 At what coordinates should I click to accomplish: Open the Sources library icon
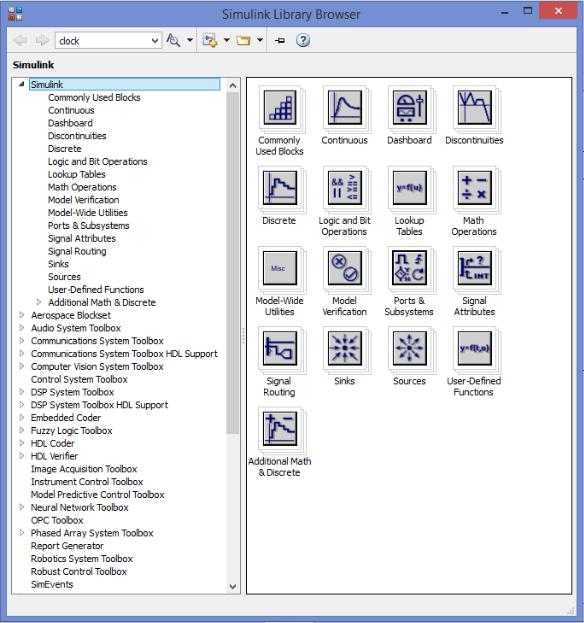tap(410, 348)
